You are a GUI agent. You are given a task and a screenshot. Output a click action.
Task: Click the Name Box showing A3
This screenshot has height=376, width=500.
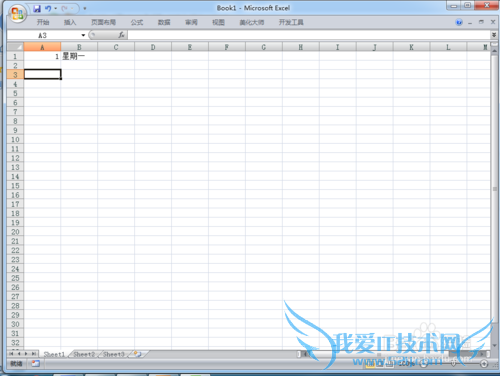pyautogui.click(x=43, y=35)
